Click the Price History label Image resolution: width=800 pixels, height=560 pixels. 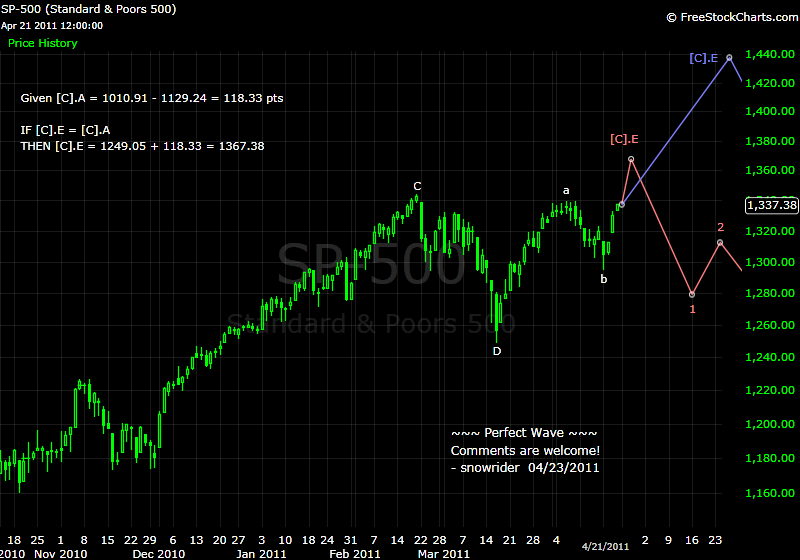(x=43, y=43)
